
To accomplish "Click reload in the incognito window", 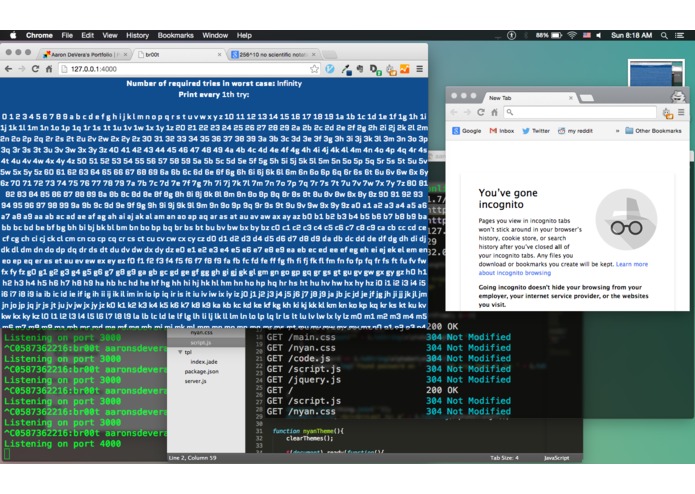I will coord(481,113).
